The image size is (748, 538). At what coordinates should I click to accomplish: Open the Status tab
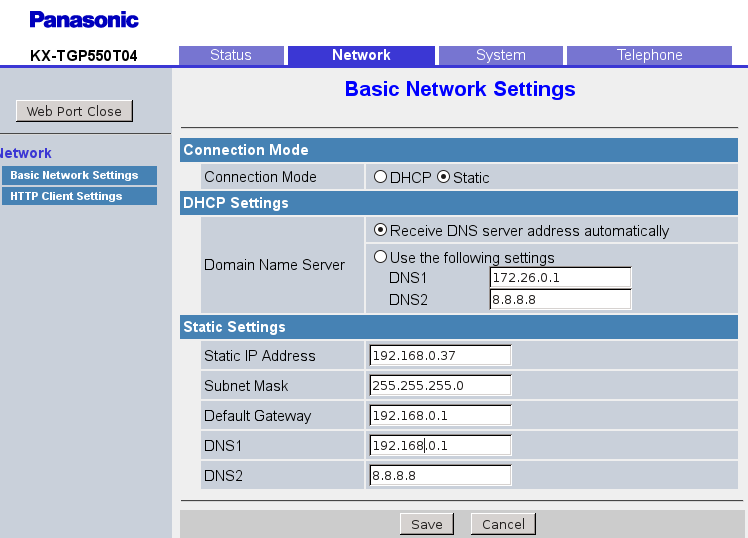point(231,55)
